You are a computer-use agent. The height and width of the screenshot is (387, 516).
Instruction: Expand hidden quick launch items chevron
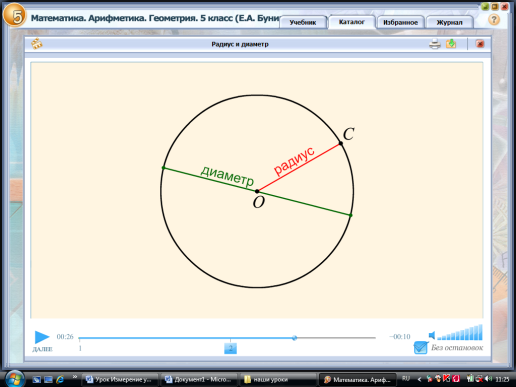pos(74,377)
